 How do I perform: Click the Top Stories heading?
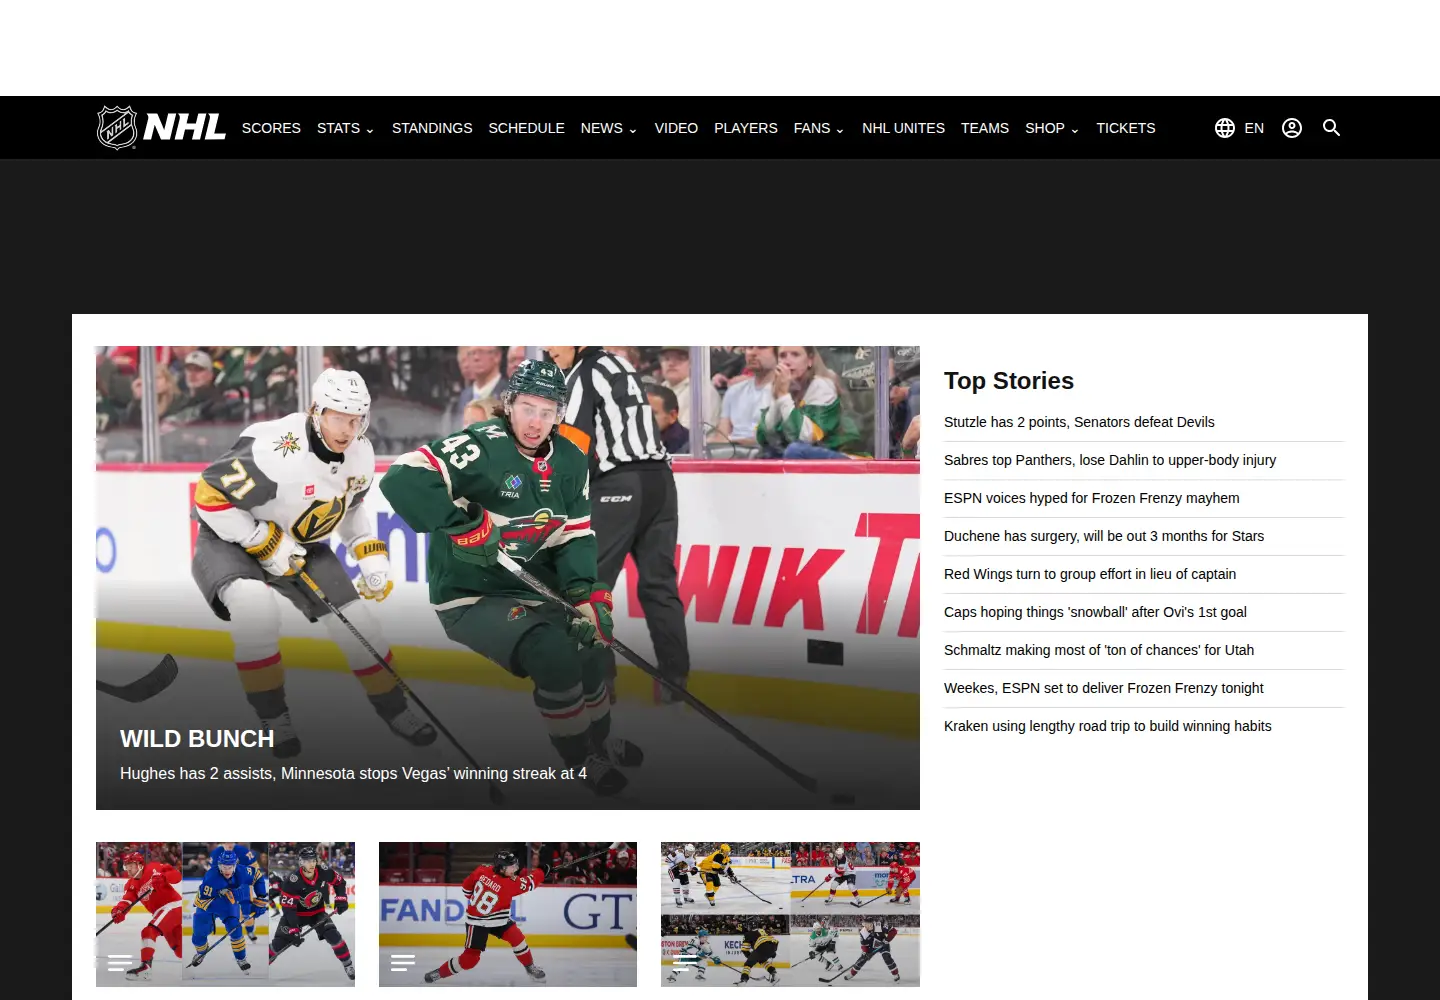point(1009,381)
